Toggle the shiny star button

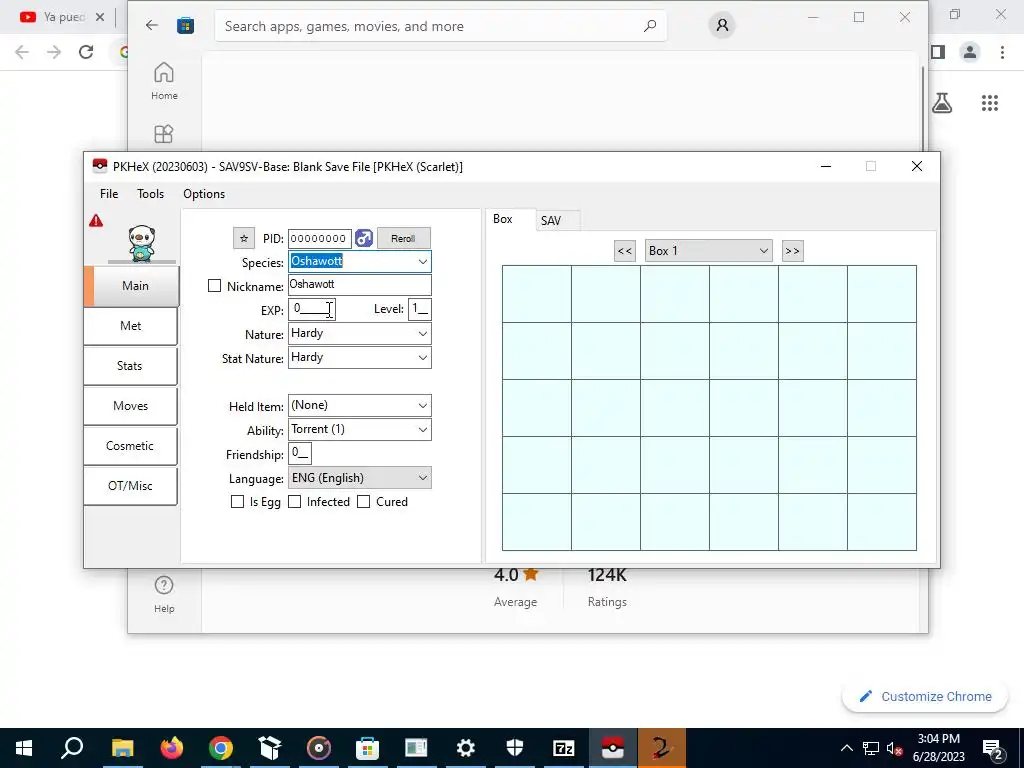tap(244, 238)
